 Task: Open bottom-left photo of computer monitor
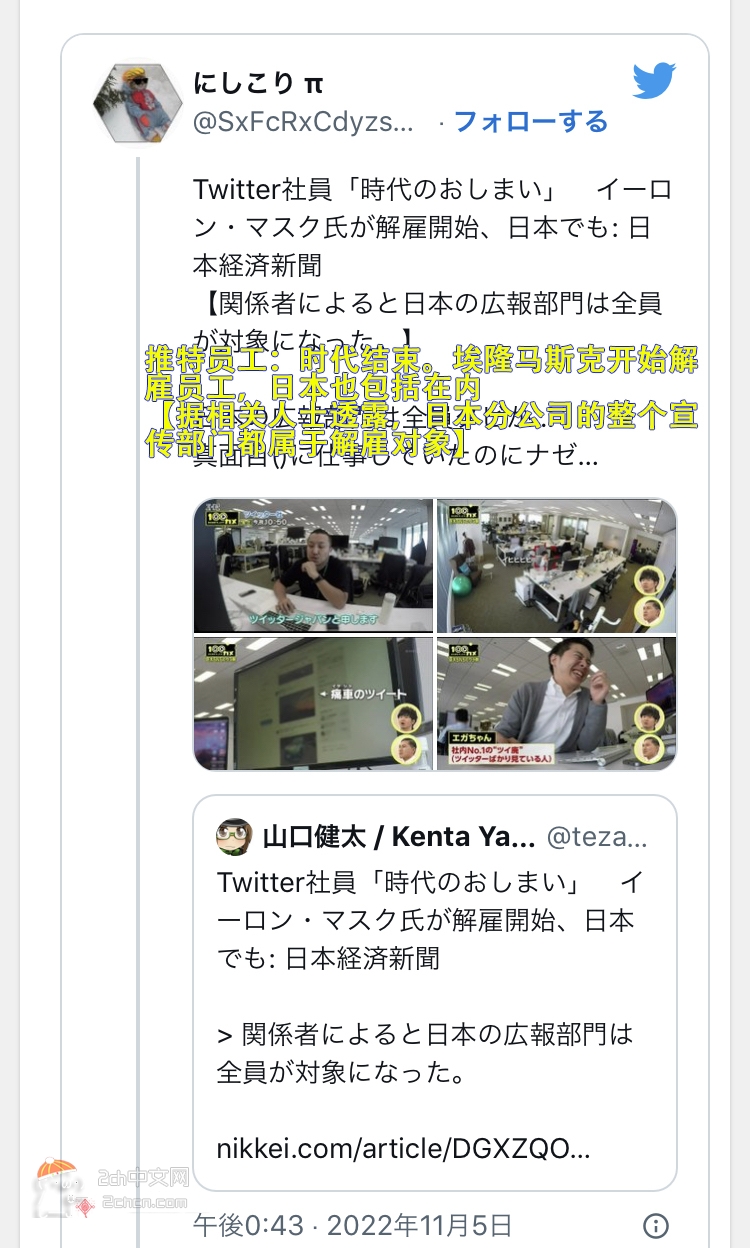click(x=313, y=703)
